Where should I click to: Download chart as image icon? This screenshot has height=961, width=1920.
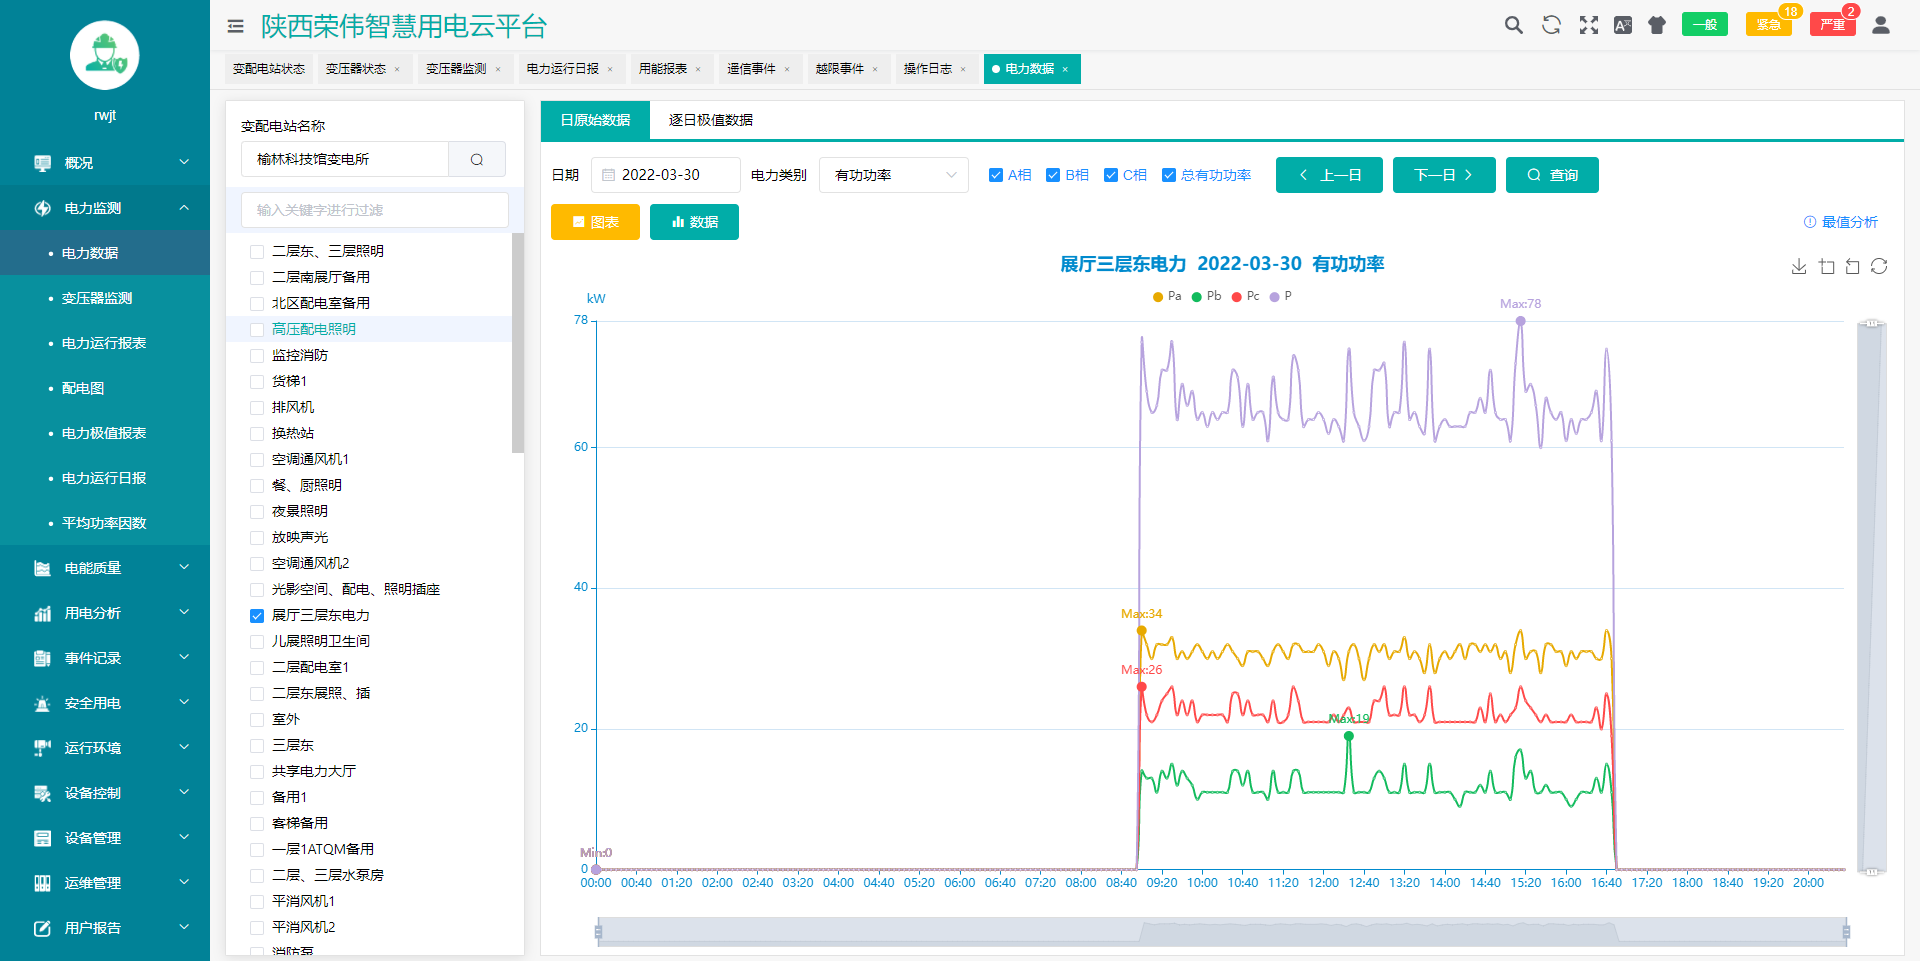coord(1799,266)
